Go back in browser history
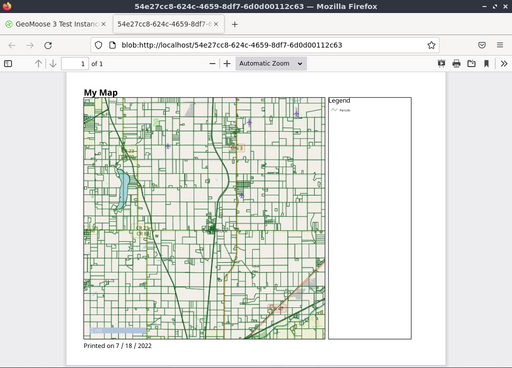This screenshot has height=368, width=512. pos(12,45)
